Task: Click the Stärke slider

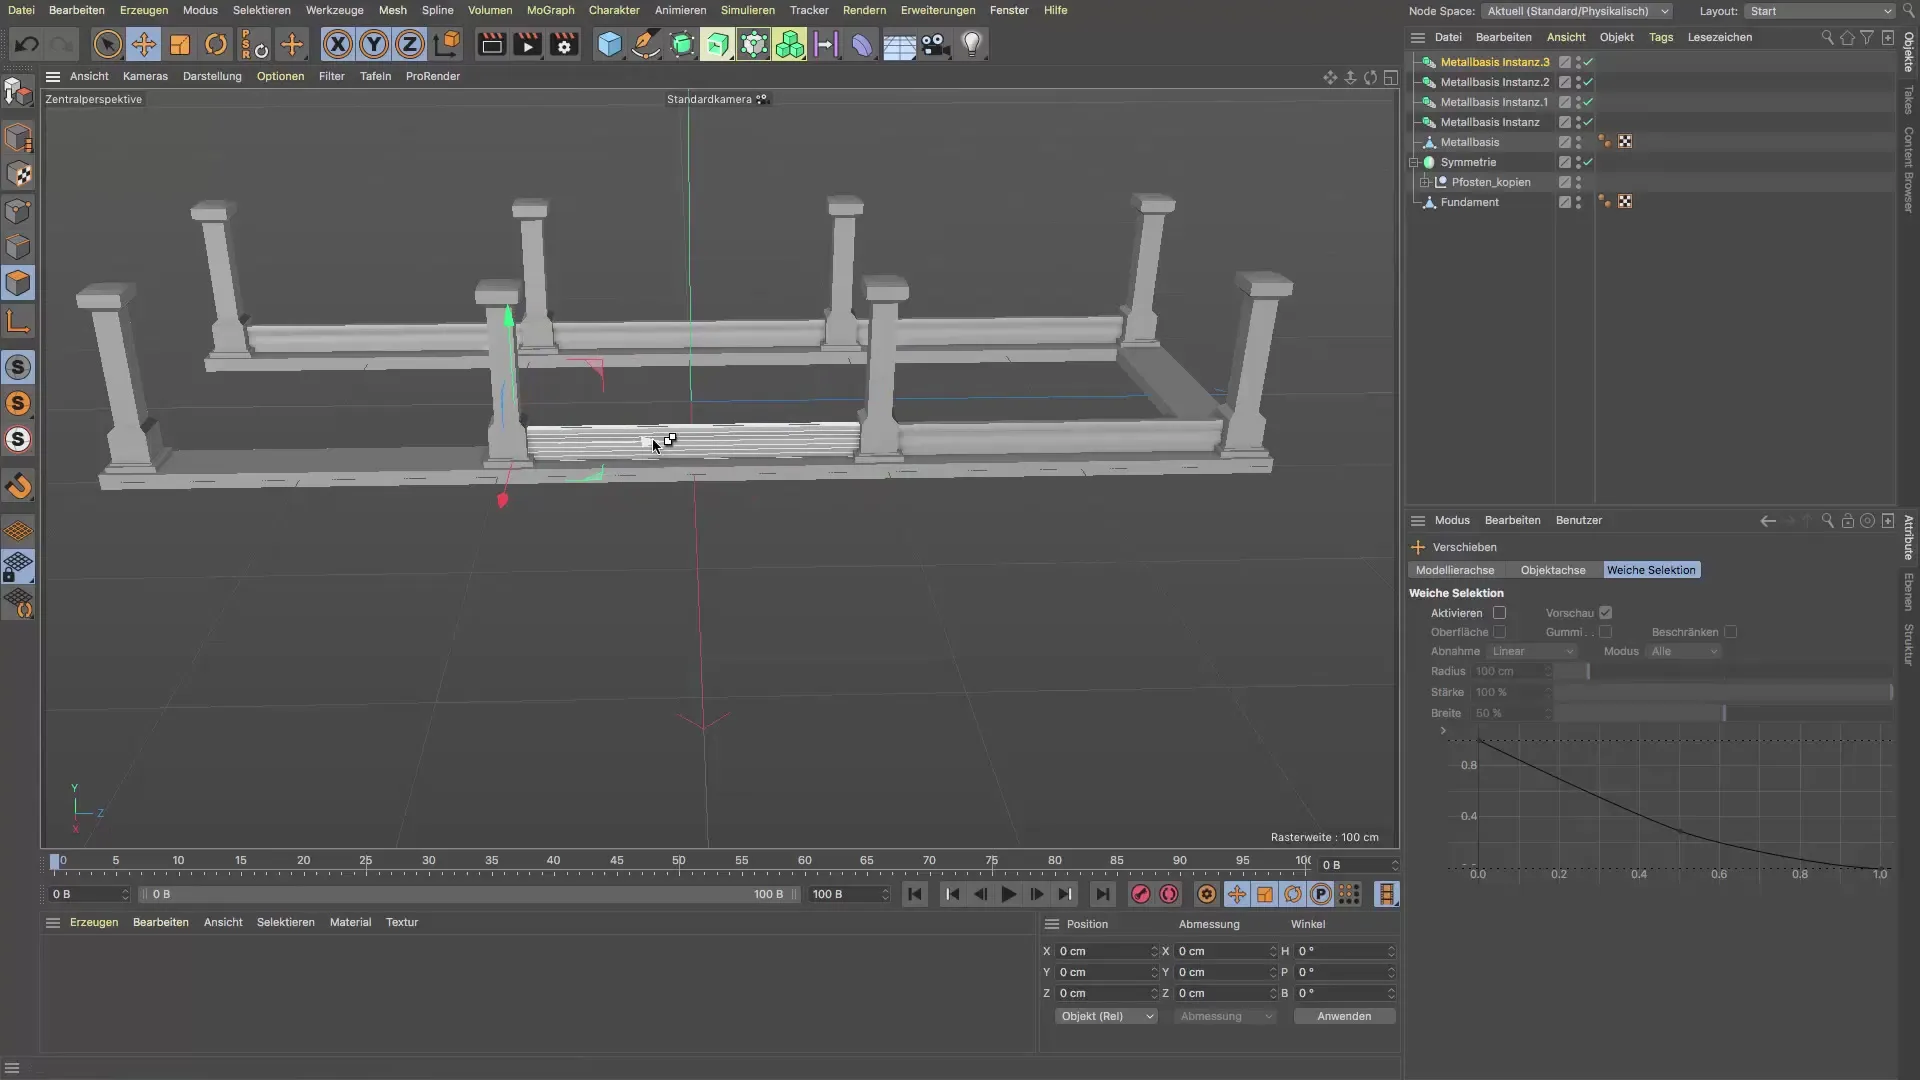Action: pyautogui.click(x=1723, y=692)
